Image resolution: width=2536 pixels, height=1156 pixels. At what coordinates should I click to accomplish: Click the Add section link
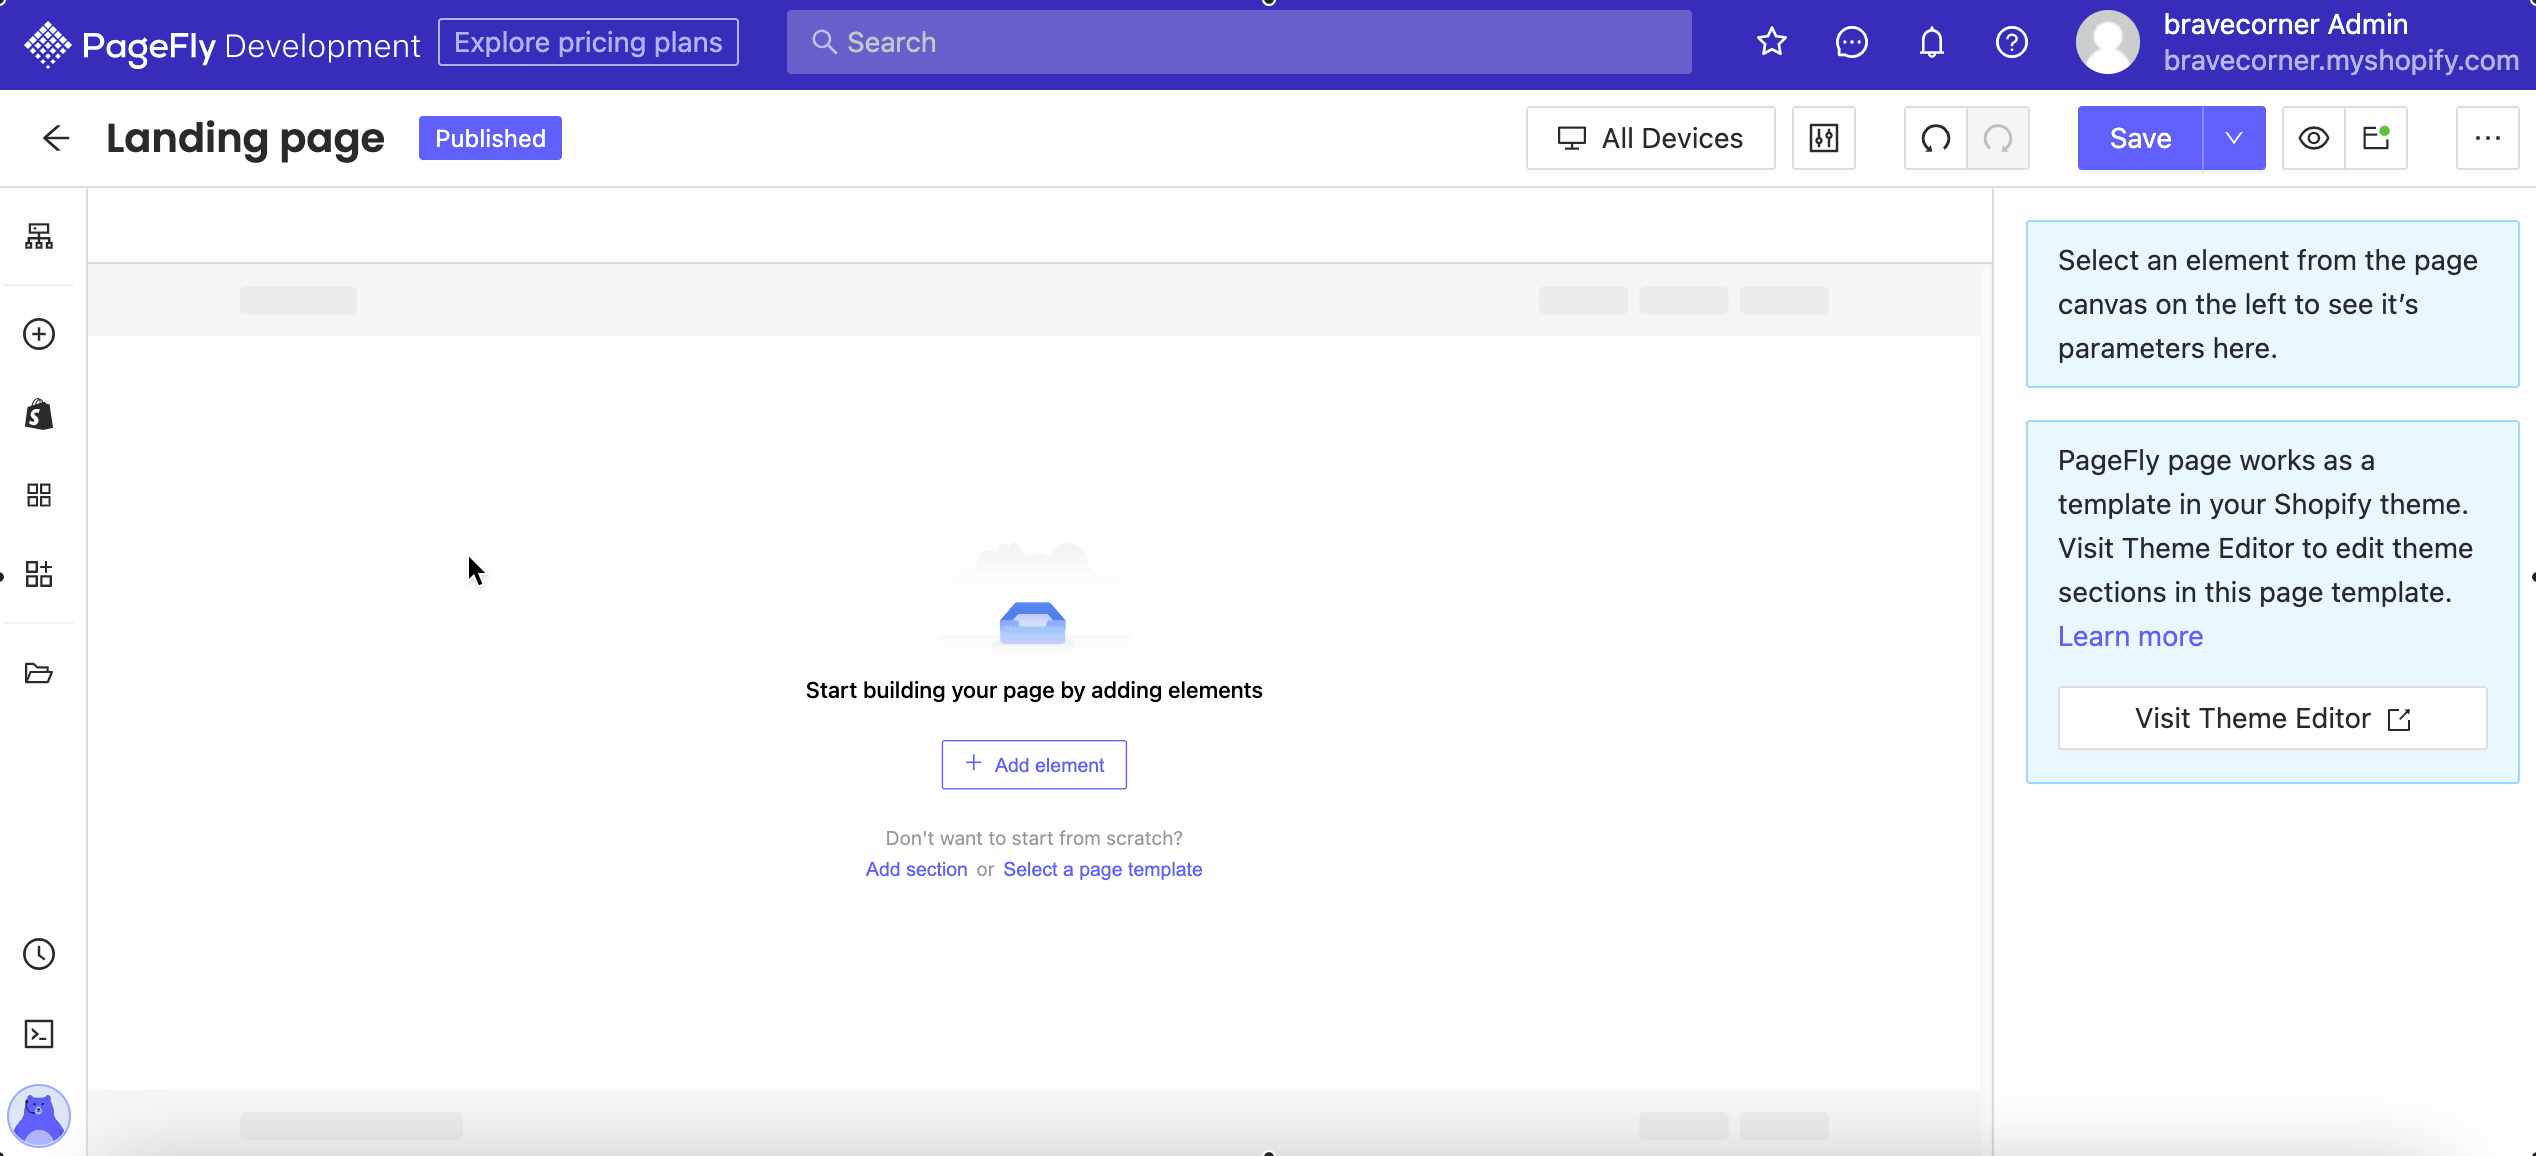point(916,869)
